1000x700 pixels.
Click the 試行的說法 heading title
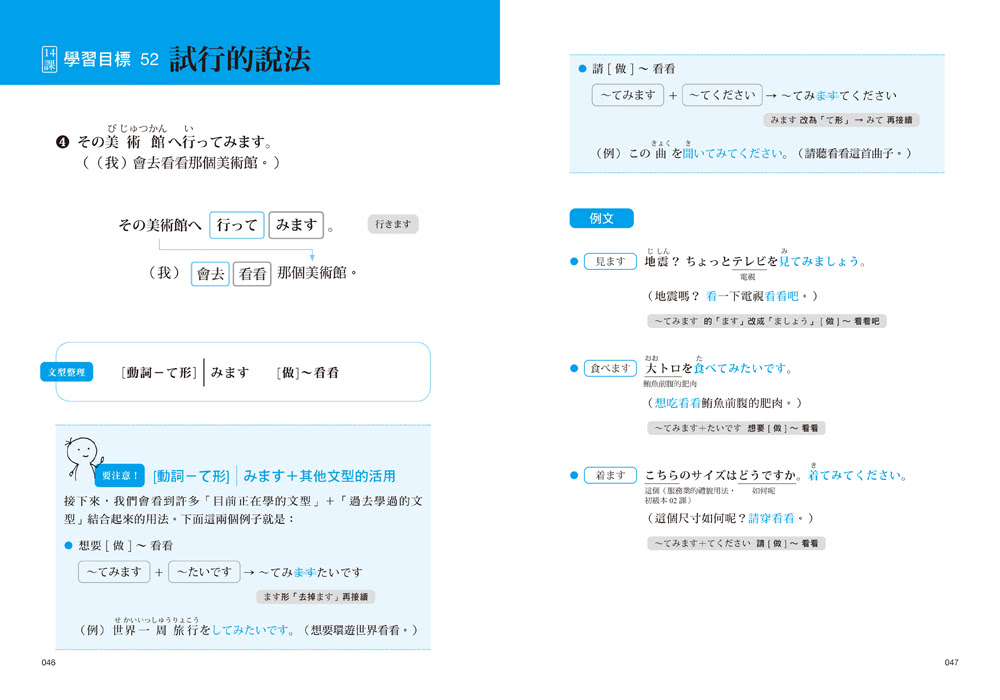pos(240,59)
